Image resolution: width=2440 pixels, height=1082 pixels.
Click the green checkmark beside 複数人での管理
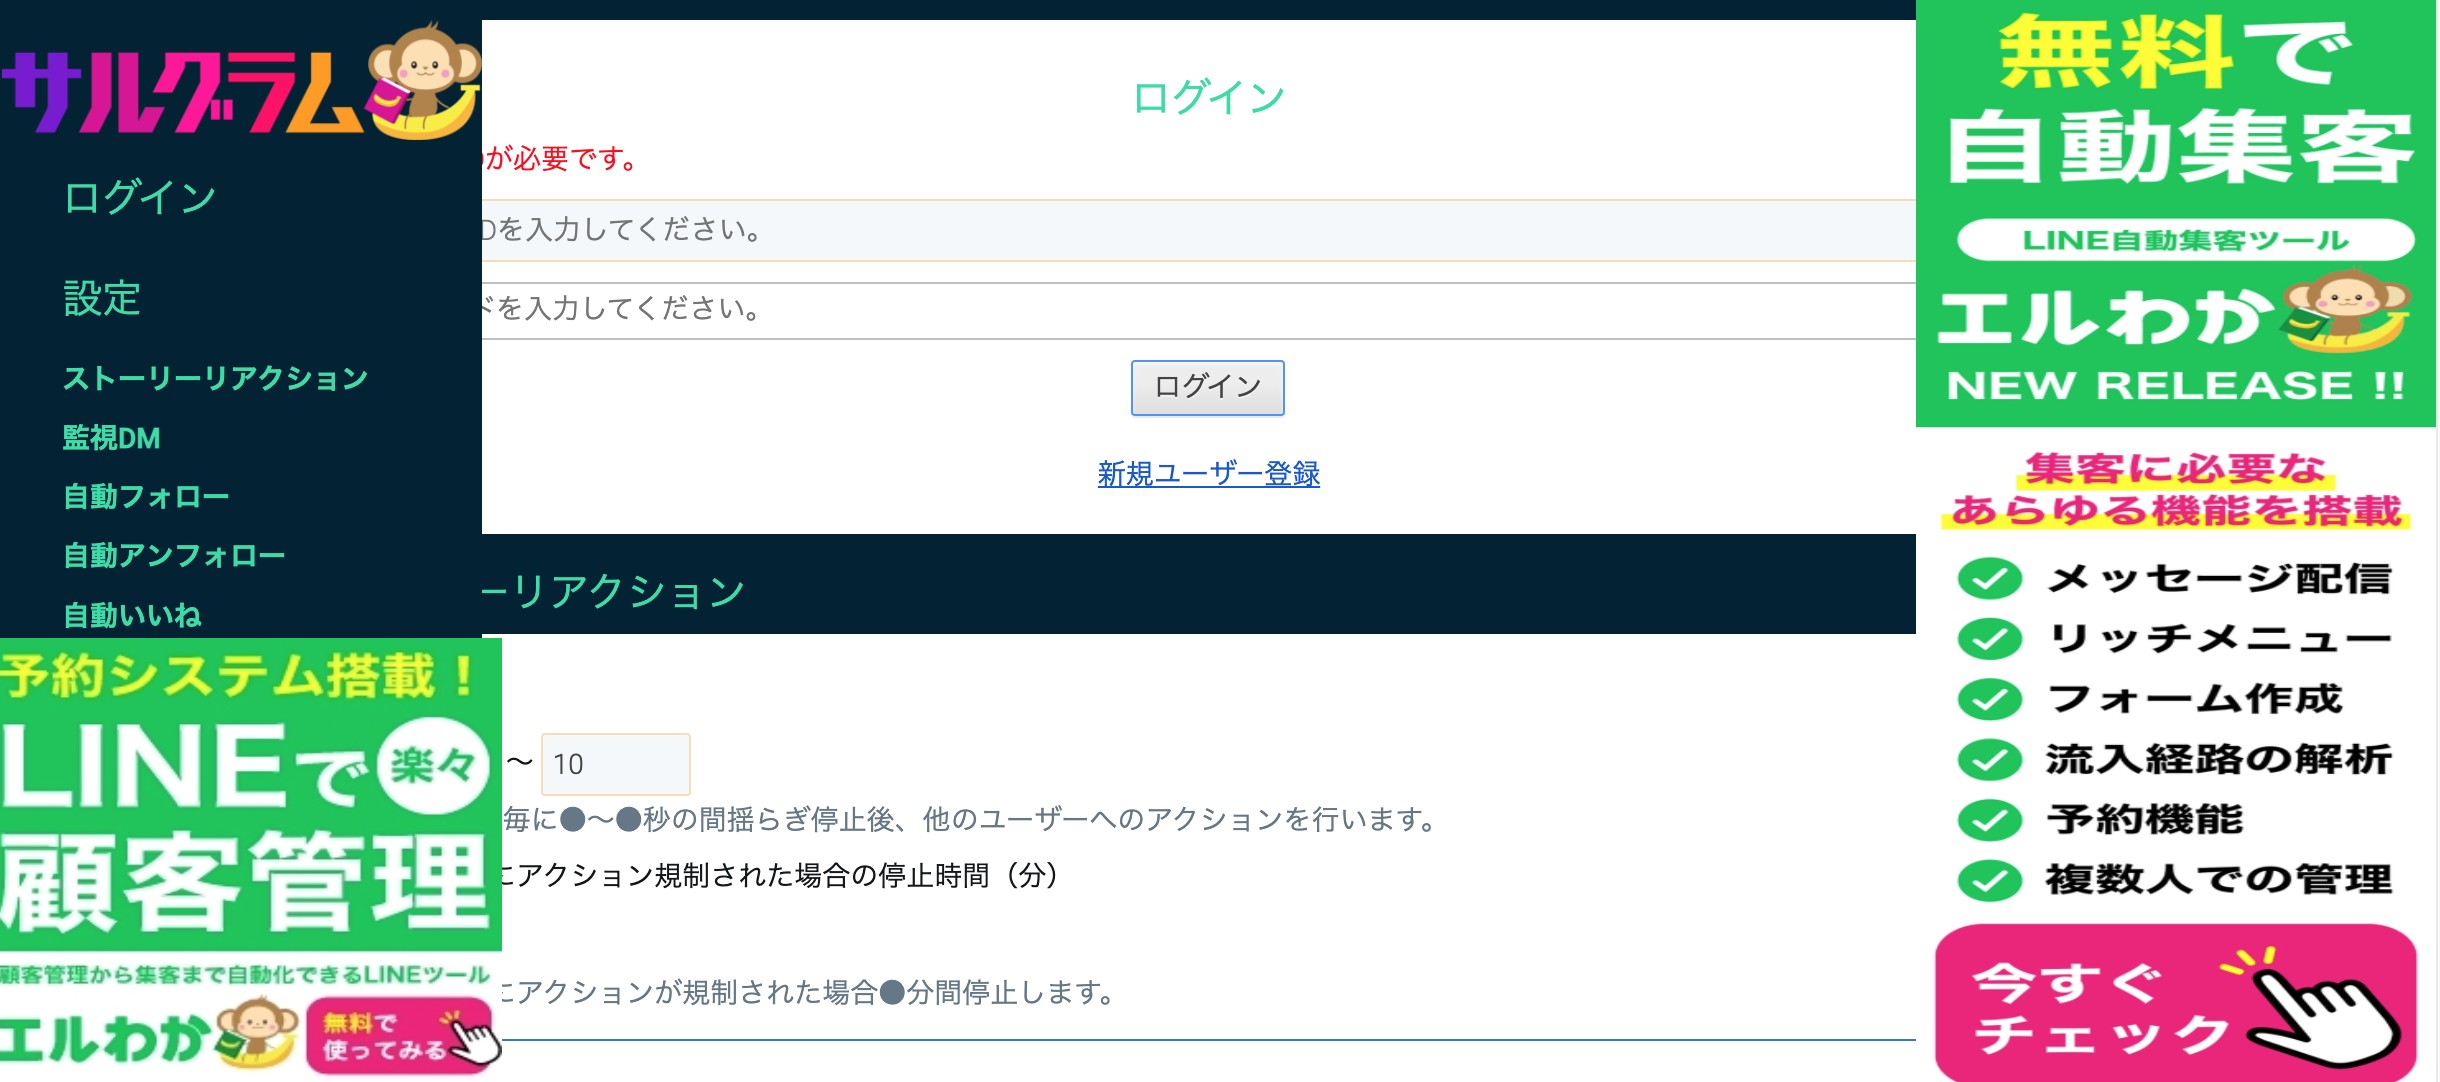click(x=1990, y=880)
